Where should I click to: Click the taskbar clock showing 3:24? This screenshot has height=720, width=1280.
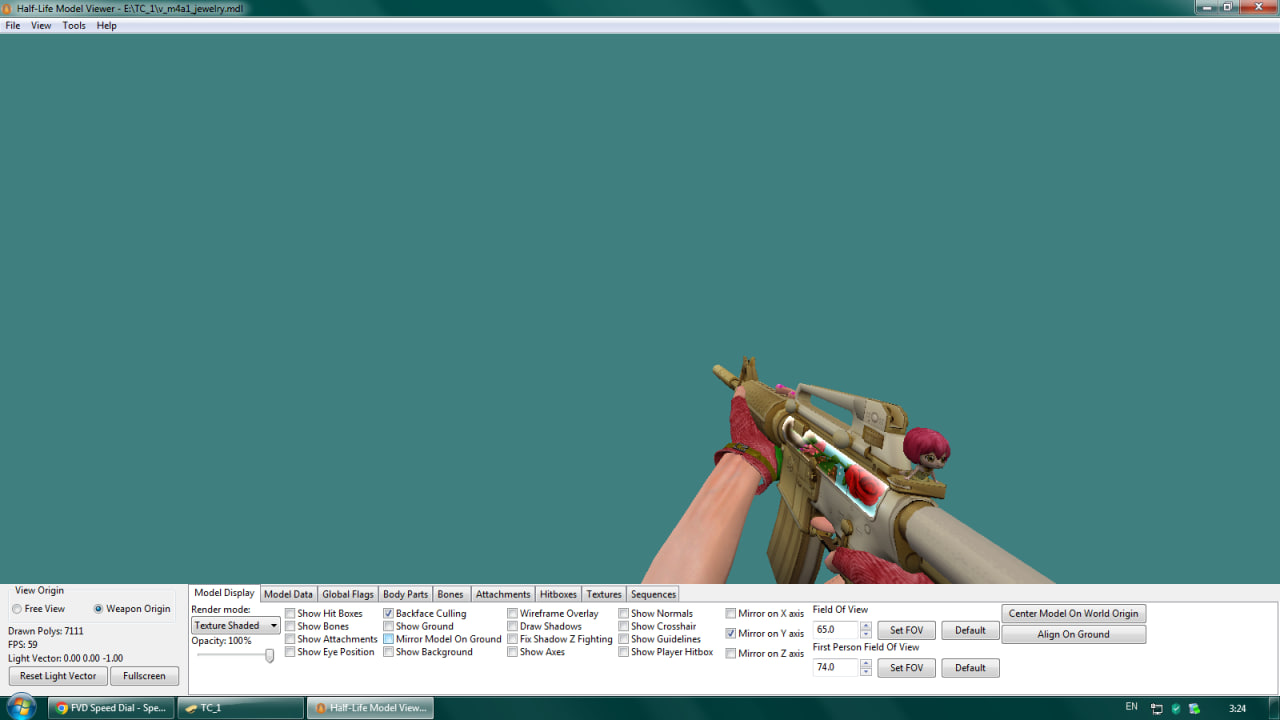pyautogui.click(x=1237, y=708)
